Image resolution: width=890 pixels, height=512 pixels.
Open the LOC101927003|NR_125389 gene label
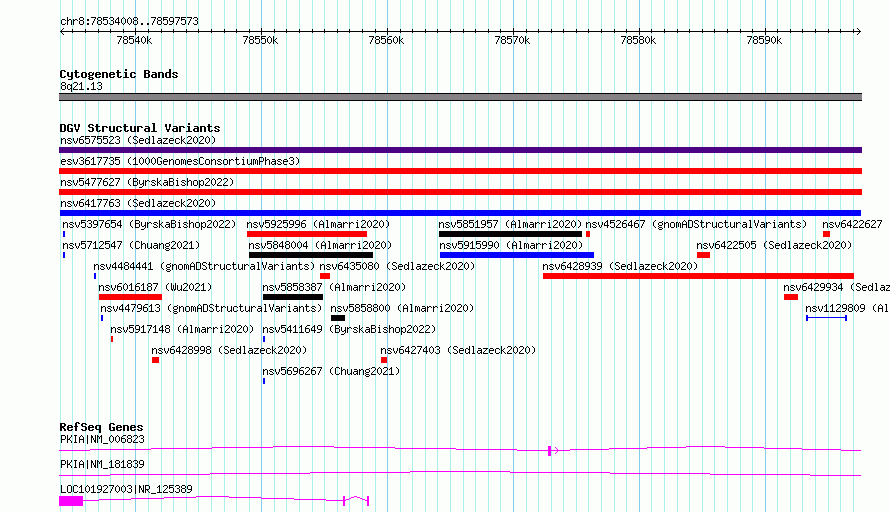(126, 489)
